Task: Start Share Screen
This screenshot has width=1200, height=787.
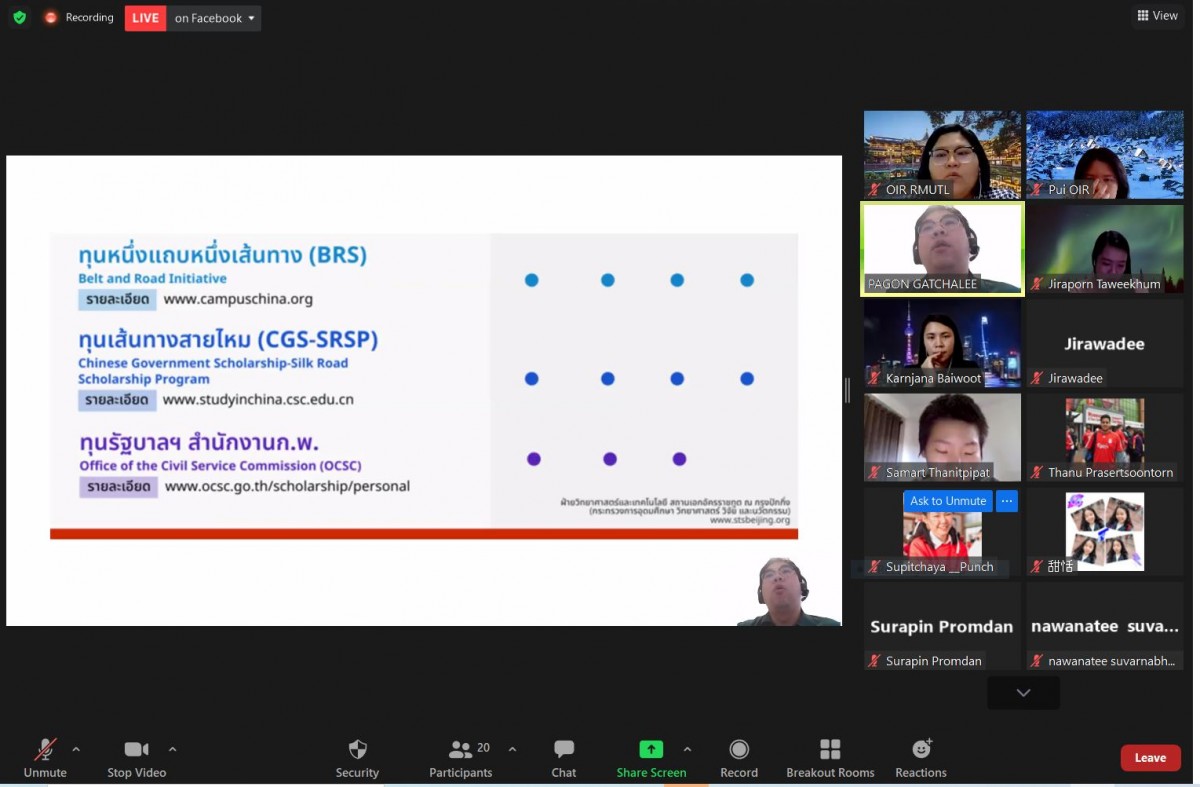Action: [651, 758]
